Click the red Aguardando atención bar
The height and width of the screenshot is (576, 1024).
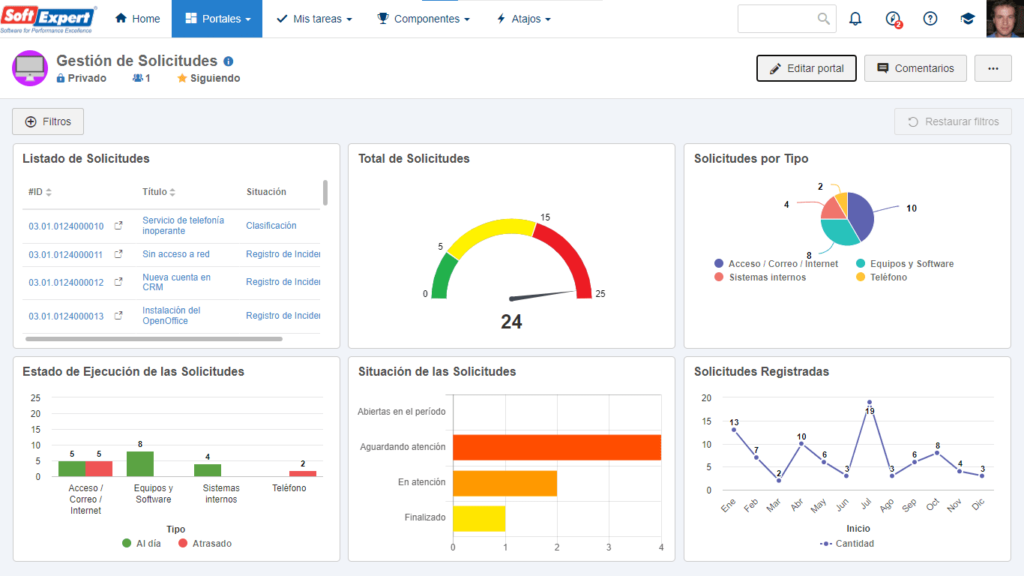[557, 447]
